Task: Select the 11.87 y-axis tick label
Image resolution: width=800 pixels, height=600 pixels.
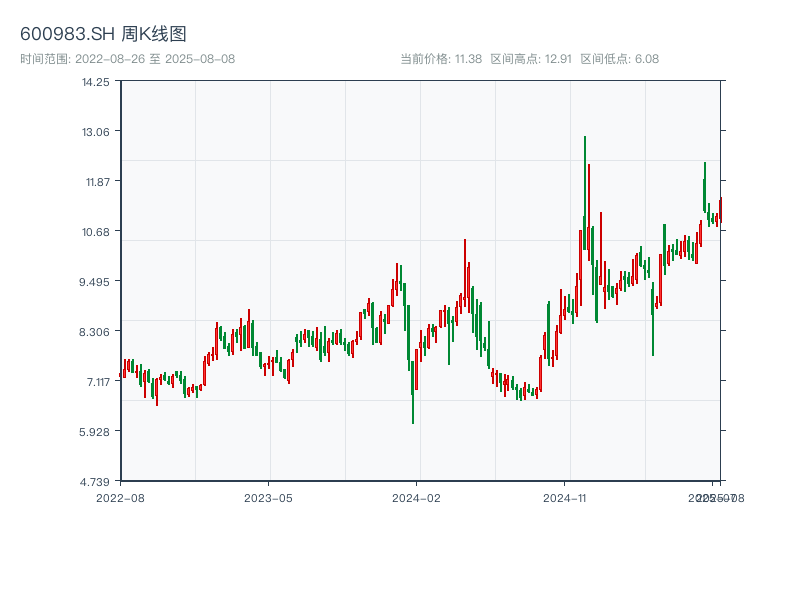Action: (x=96, y=182)
